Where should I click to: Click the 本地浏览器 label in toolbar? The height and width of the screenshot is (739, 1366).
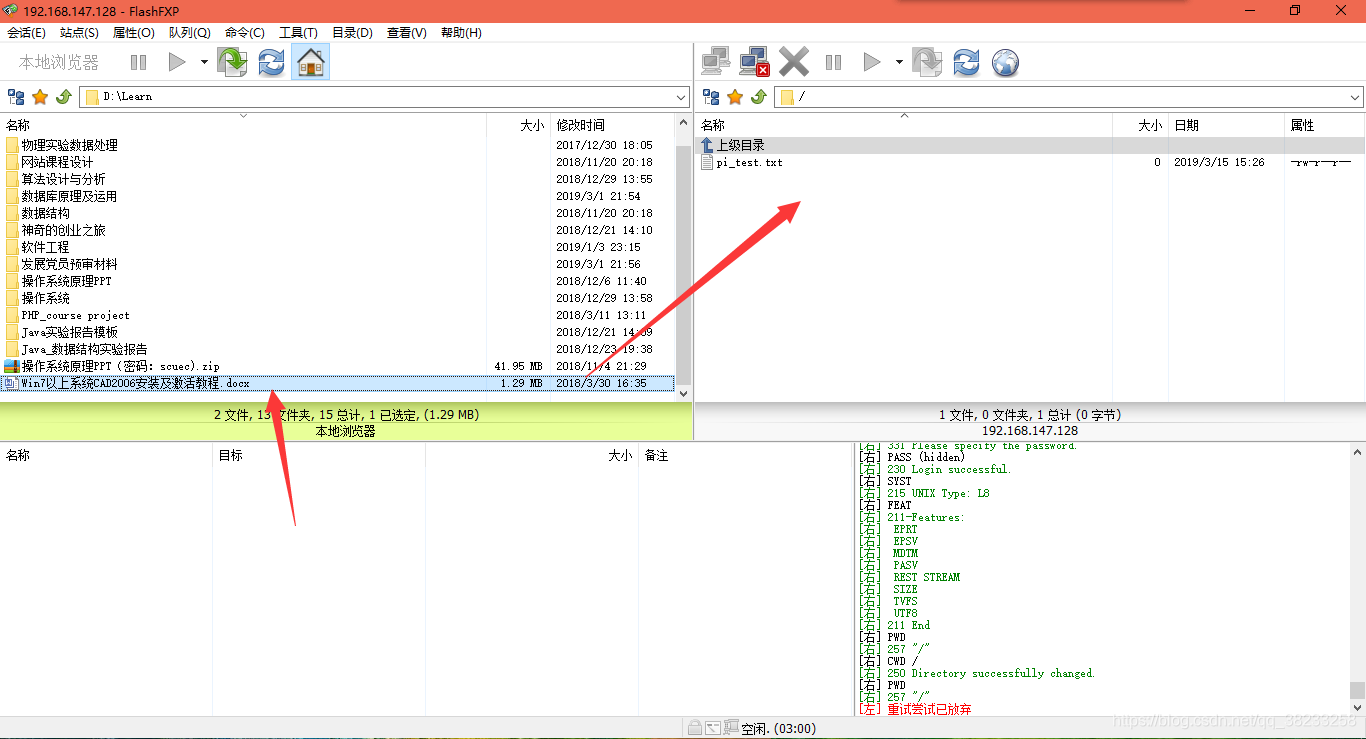[59, 62]
